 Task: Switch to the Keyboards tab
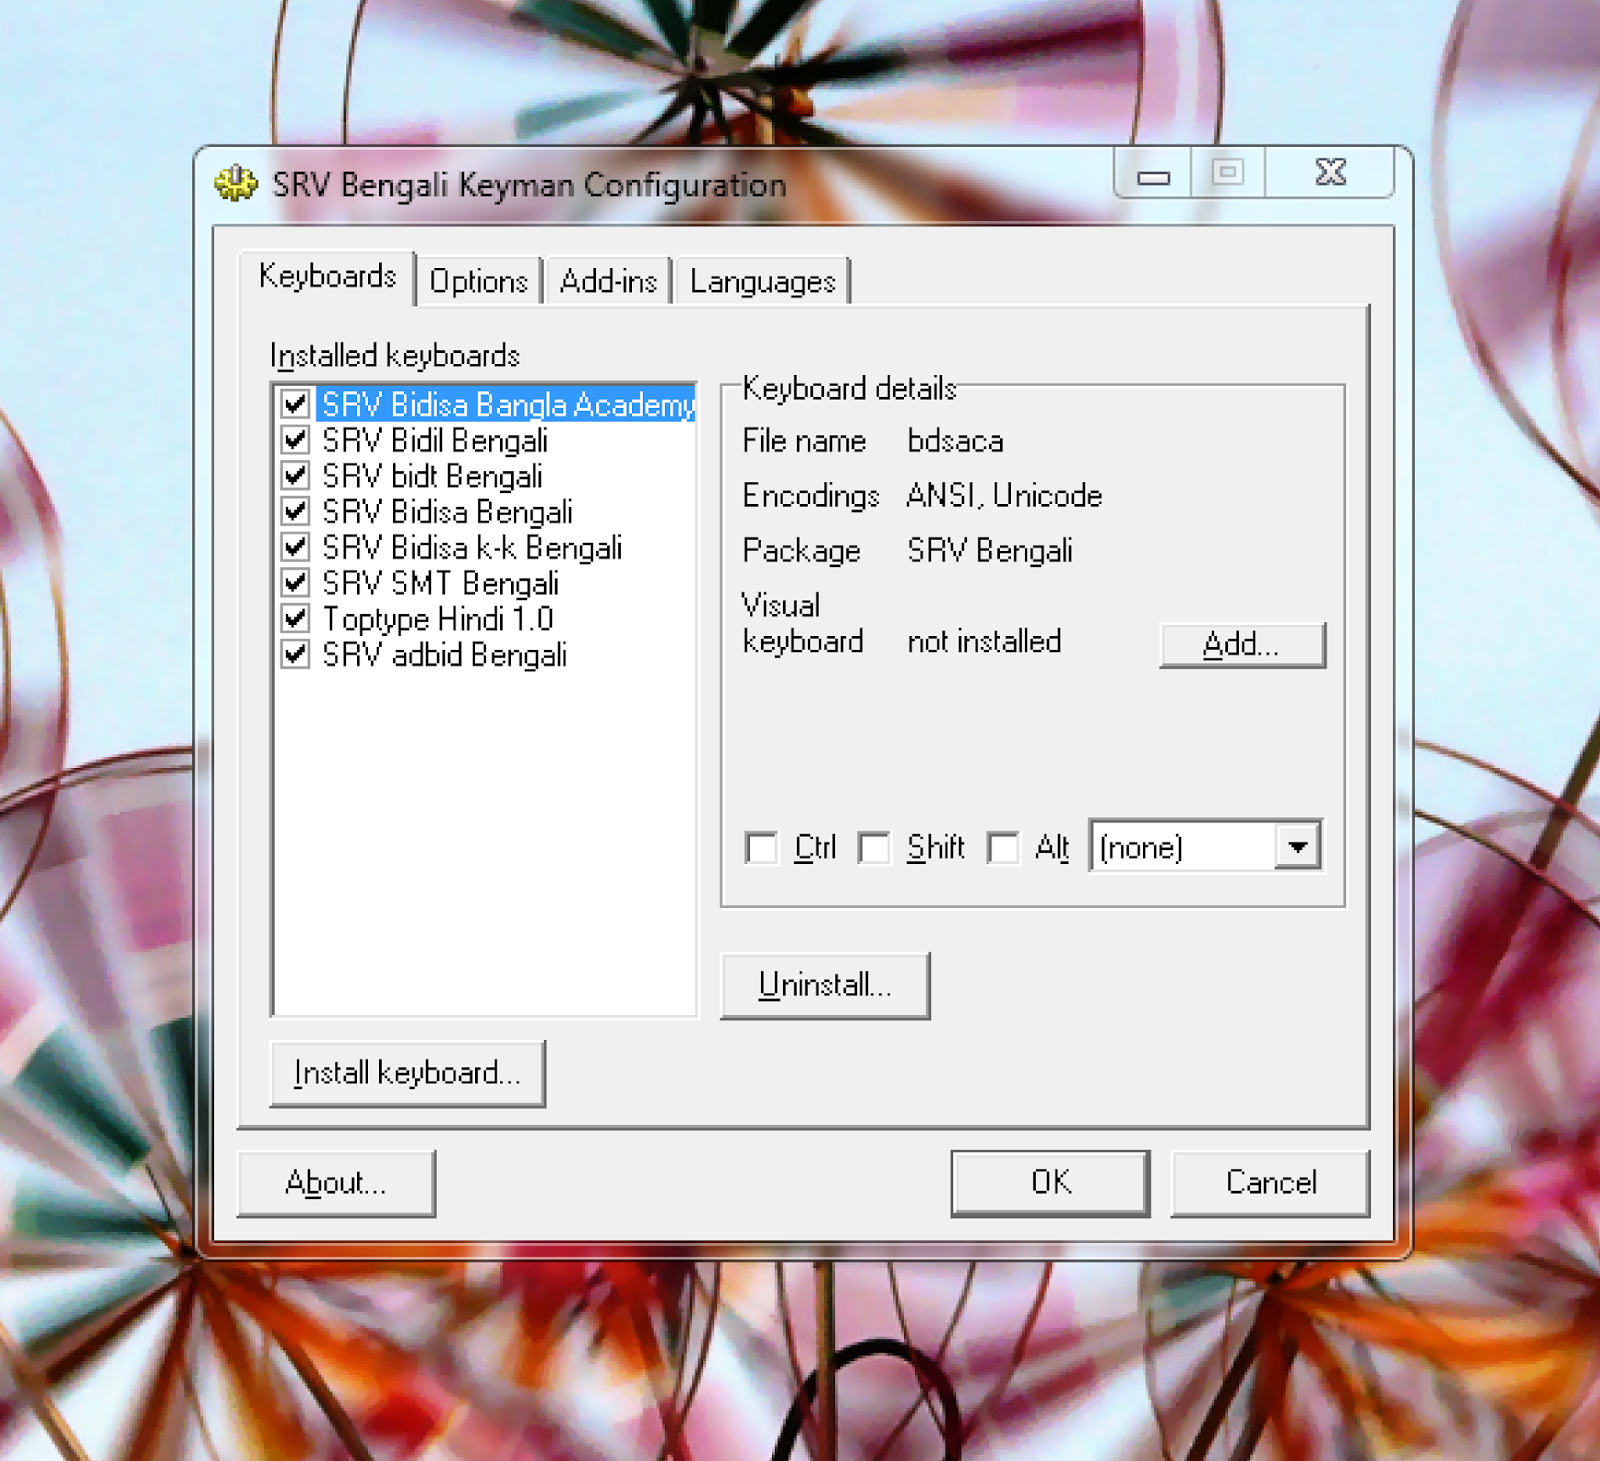tap(327, 276)
